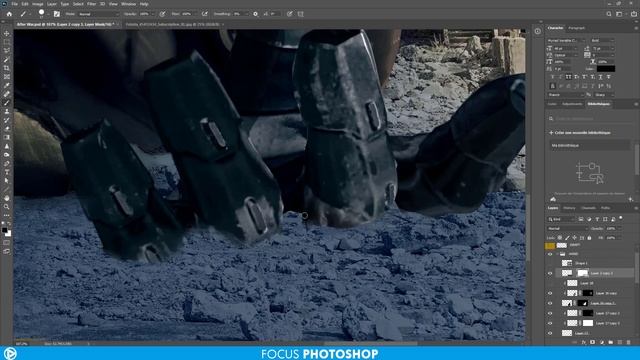The height and width of the screenshot is (360, 640).
Task: Select the Move tool
Action: 7,33
